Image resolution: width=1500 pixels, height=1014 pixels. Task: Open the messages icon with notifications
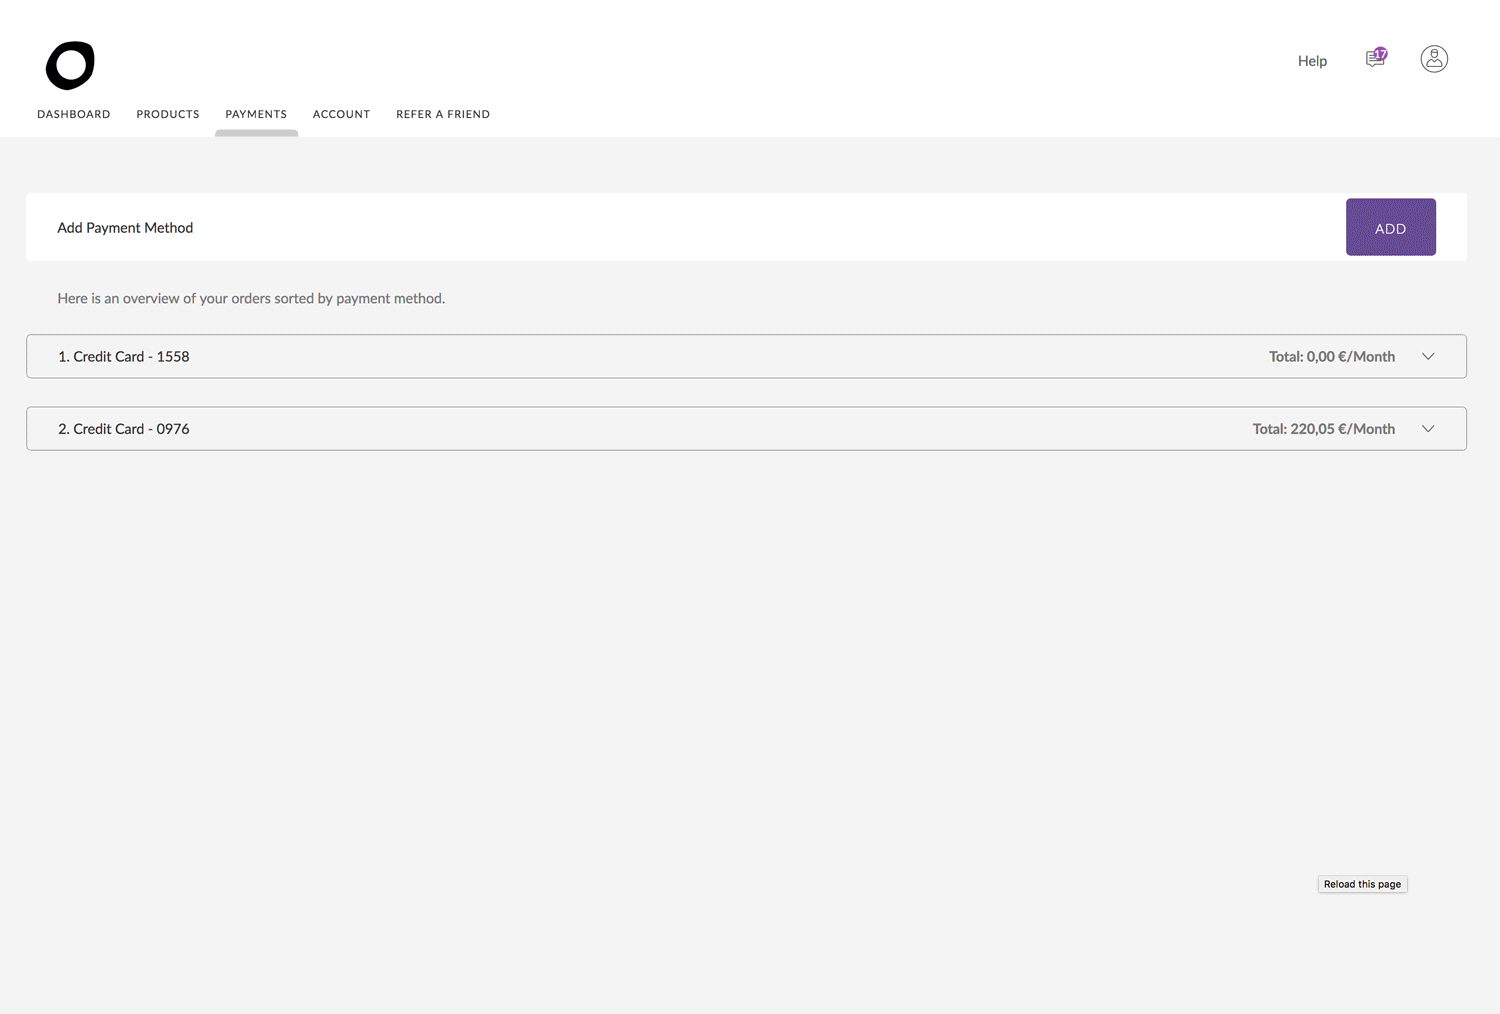click(x=1374, y=60)
